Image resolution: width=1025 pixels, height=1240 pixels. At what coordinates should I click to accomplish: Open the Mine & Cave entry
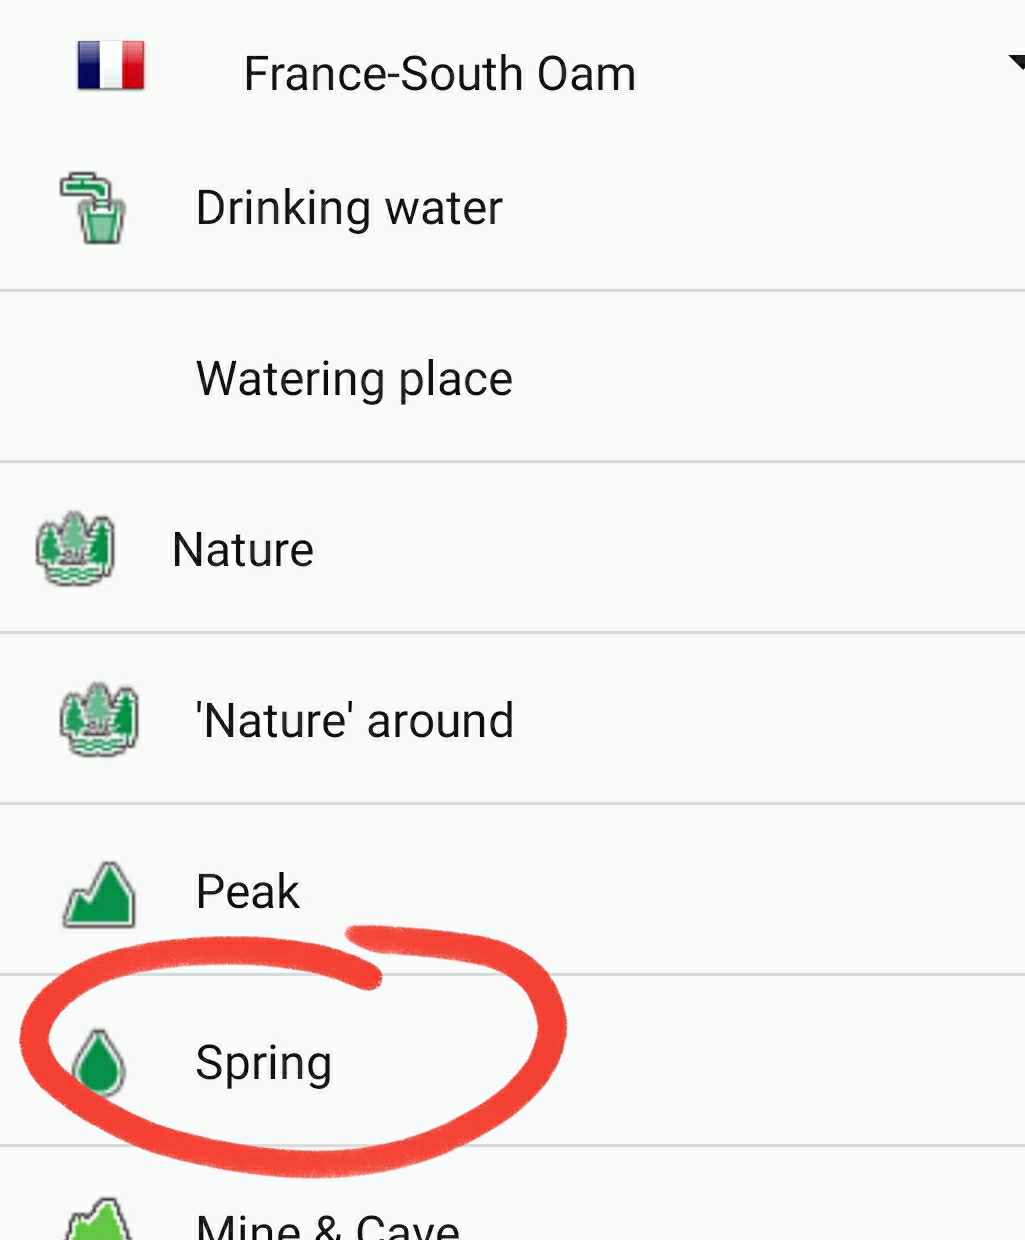click(x=328, y=1226)
